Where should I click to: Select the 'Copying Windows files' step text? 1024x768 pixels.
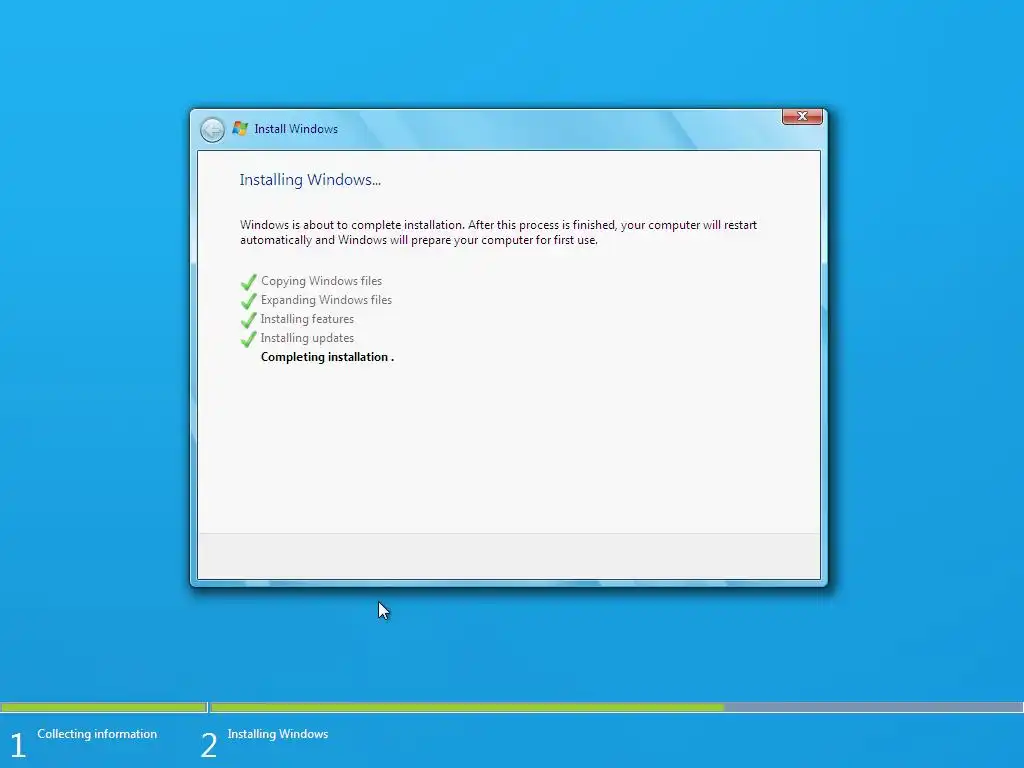coord(321,281)
